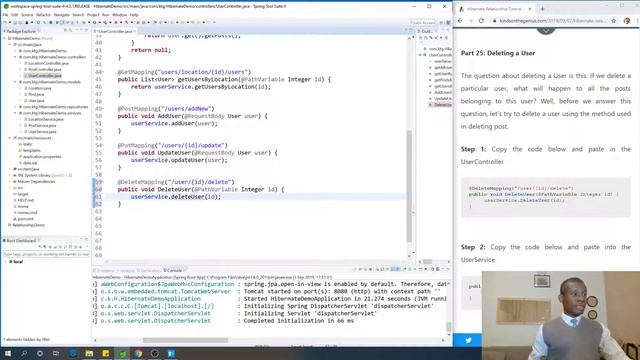Collapse the controllers package node

pyautogui.click(x=15, y=57)
